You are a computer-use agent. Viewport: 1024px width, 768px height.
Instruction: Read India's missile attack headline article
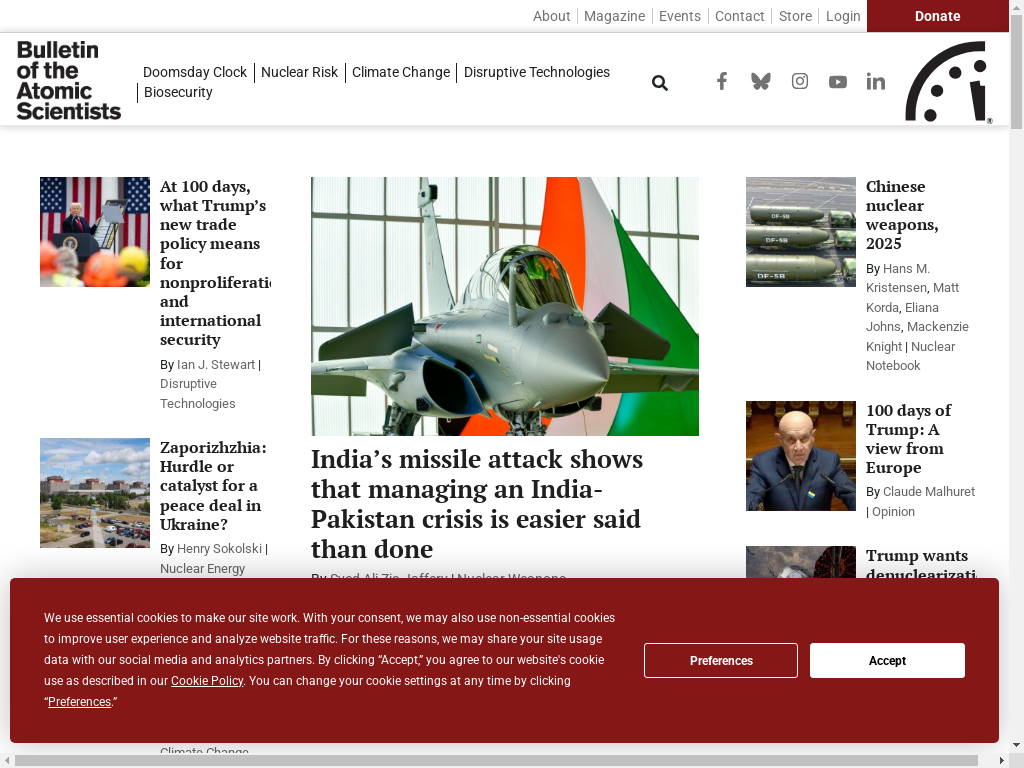click(x=477, y=504)
